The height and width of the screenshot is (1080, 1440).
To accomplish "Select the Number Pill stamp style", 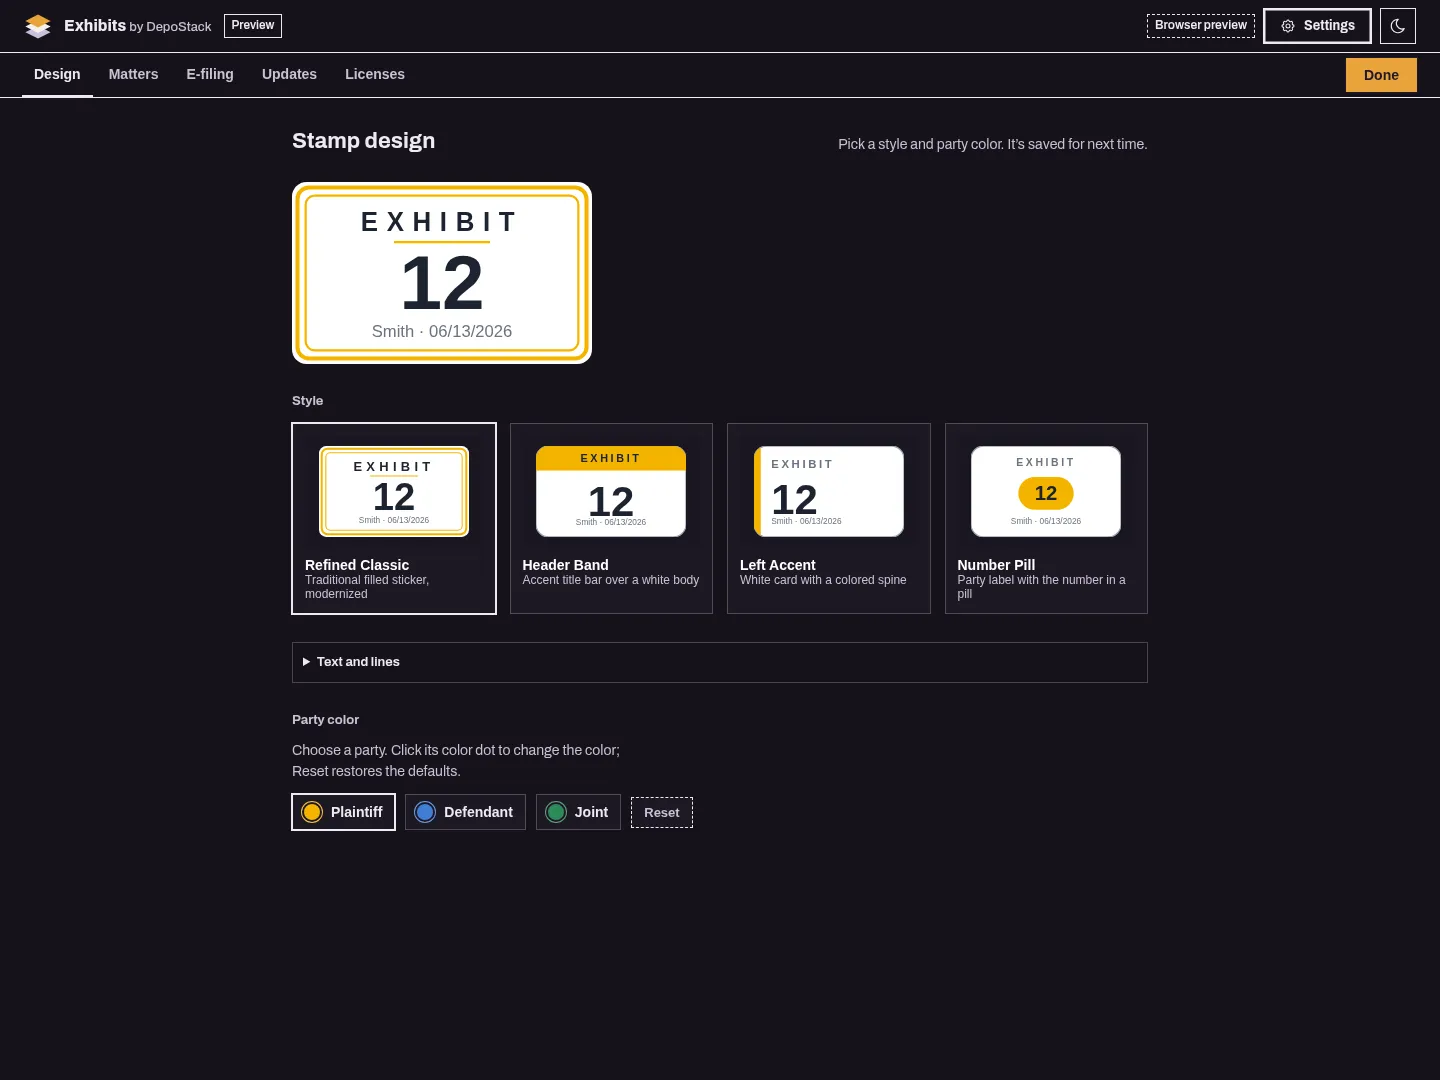I will pyautogui.click(x=1046, y=518).
